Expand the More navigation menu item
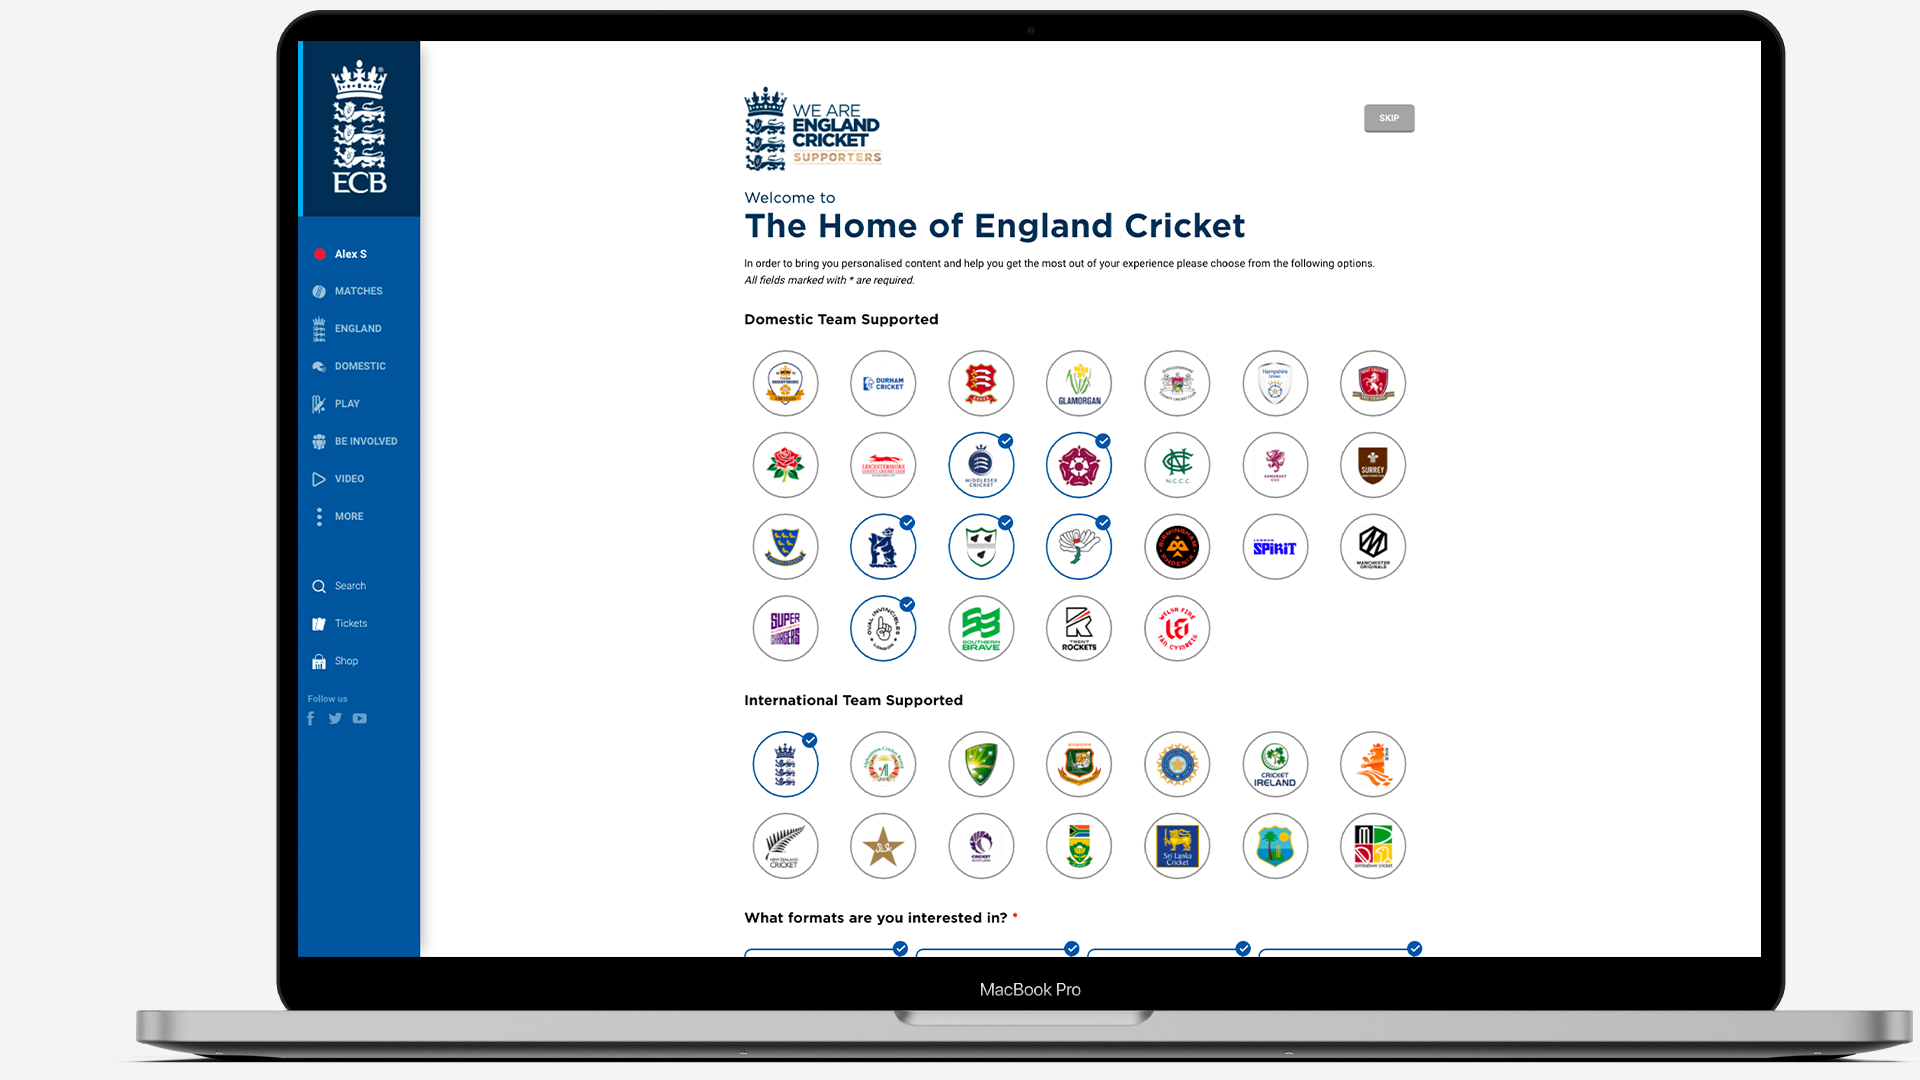The image size is (1920, 1080). [347, 516]
